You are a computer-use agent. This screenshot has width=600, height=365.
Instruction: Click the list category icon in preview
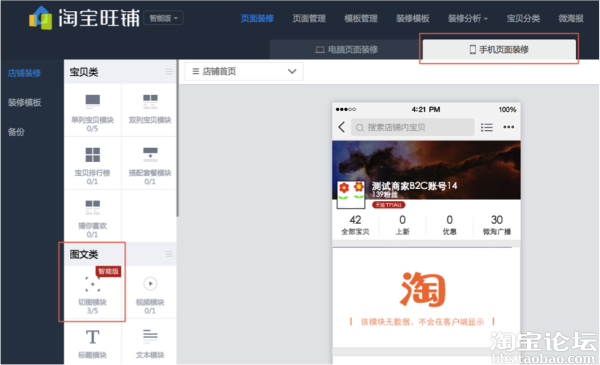[486, 127]
